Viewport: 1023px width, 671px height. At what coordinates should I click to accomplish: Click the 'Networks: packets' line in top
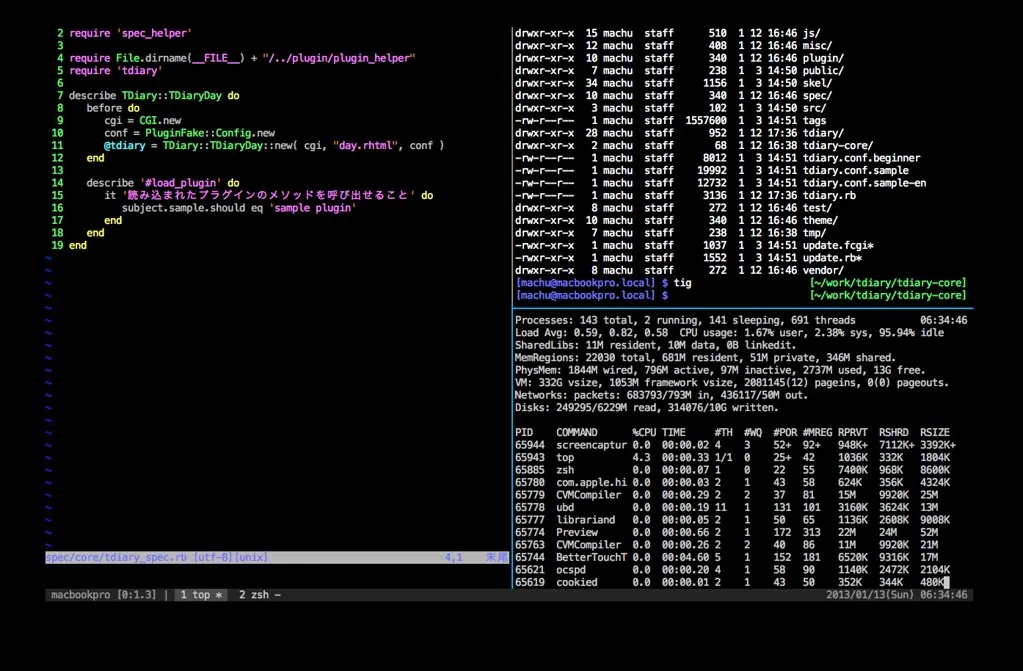click(661, 395)
